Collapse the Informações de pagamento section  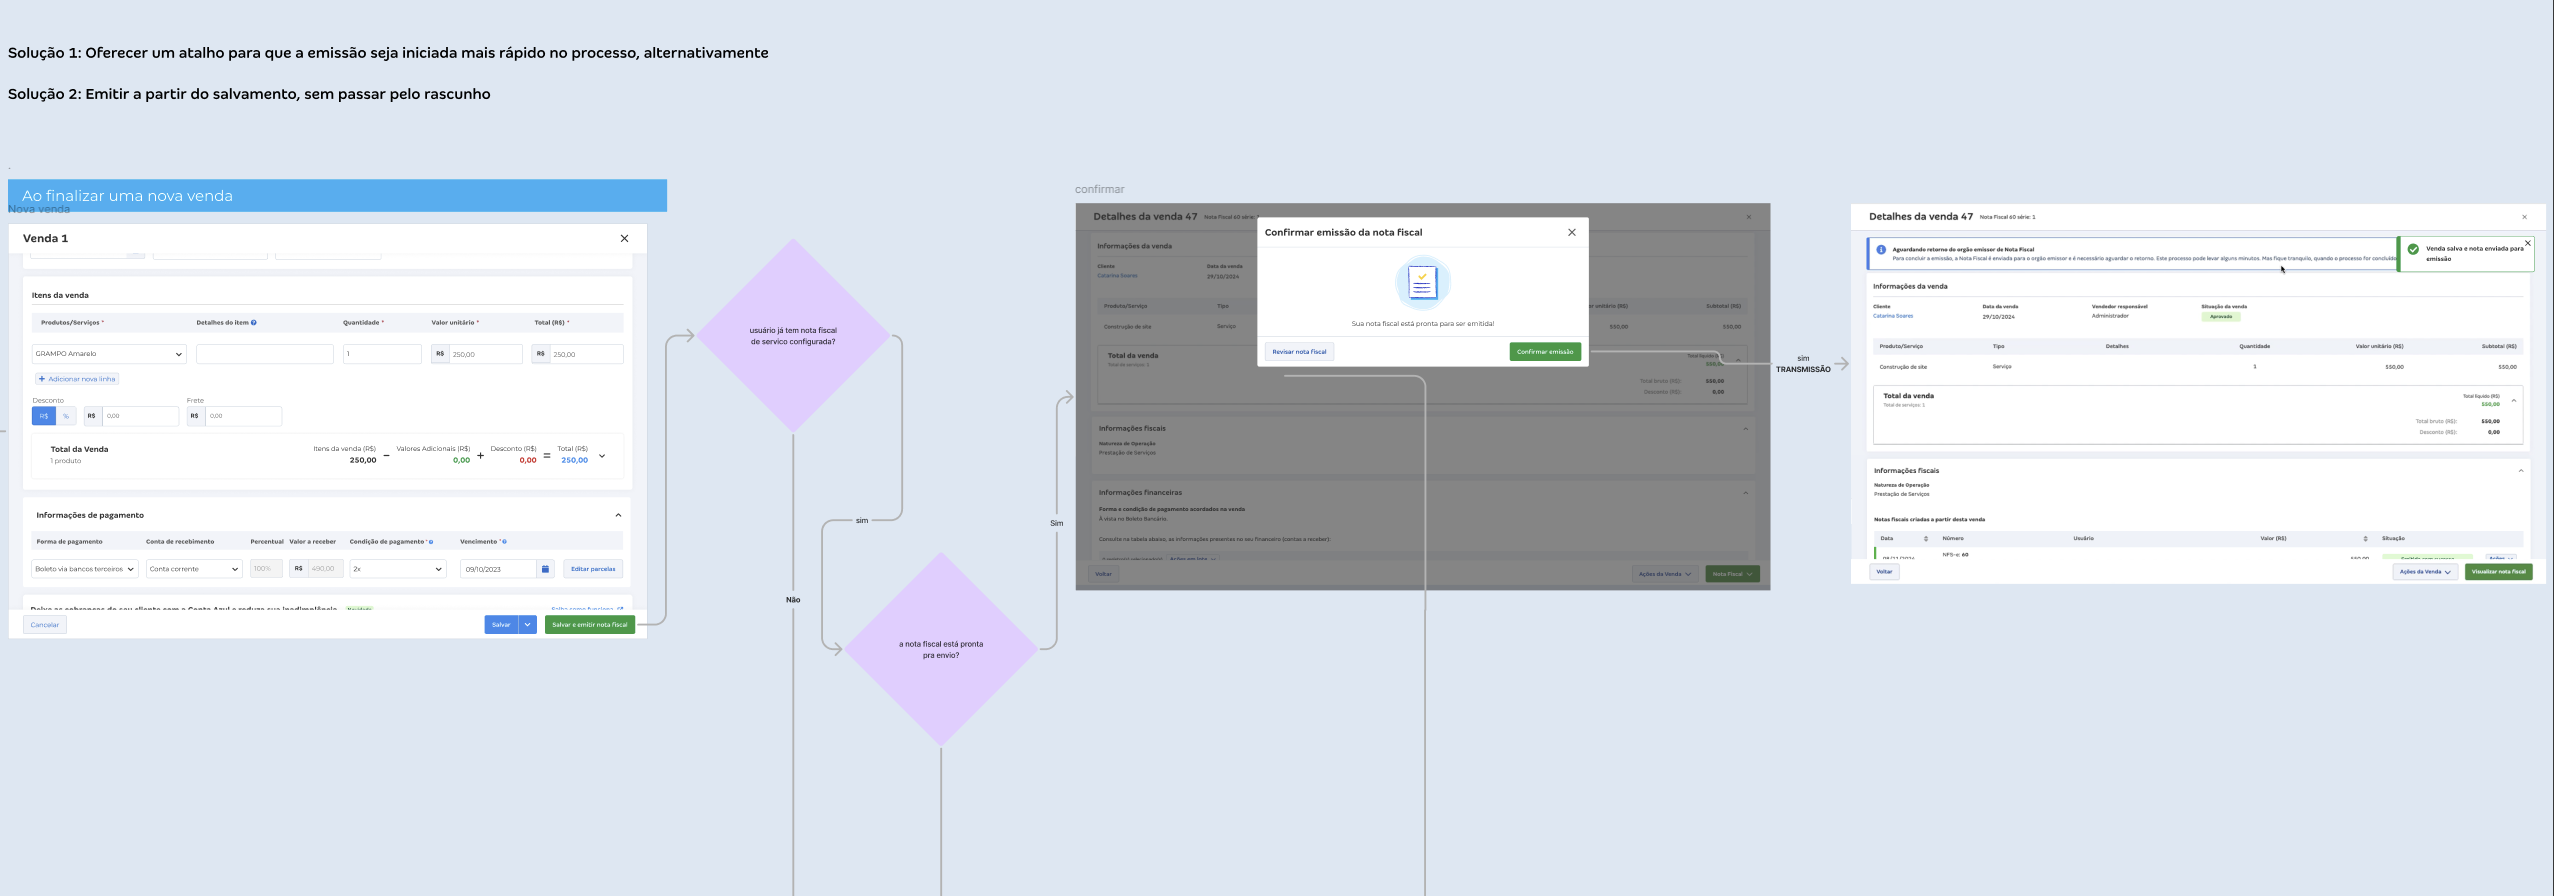click(x=618, y=516)
